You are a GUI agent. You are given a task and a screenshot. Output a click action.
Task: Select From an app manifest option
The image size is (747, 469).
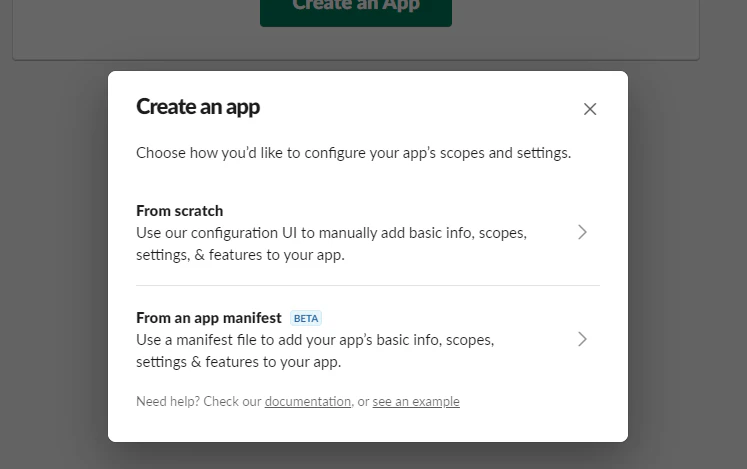(x=367, y=339)
